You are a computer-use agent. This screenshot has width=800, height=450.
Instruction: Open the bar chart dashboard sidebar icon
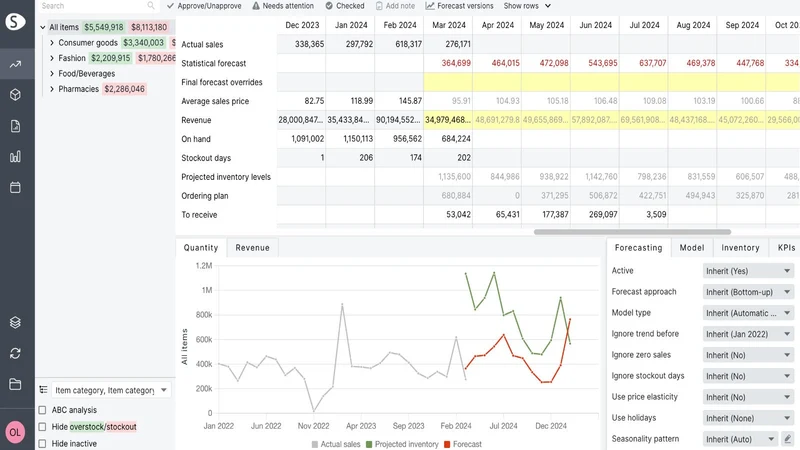tap(15, 157)
